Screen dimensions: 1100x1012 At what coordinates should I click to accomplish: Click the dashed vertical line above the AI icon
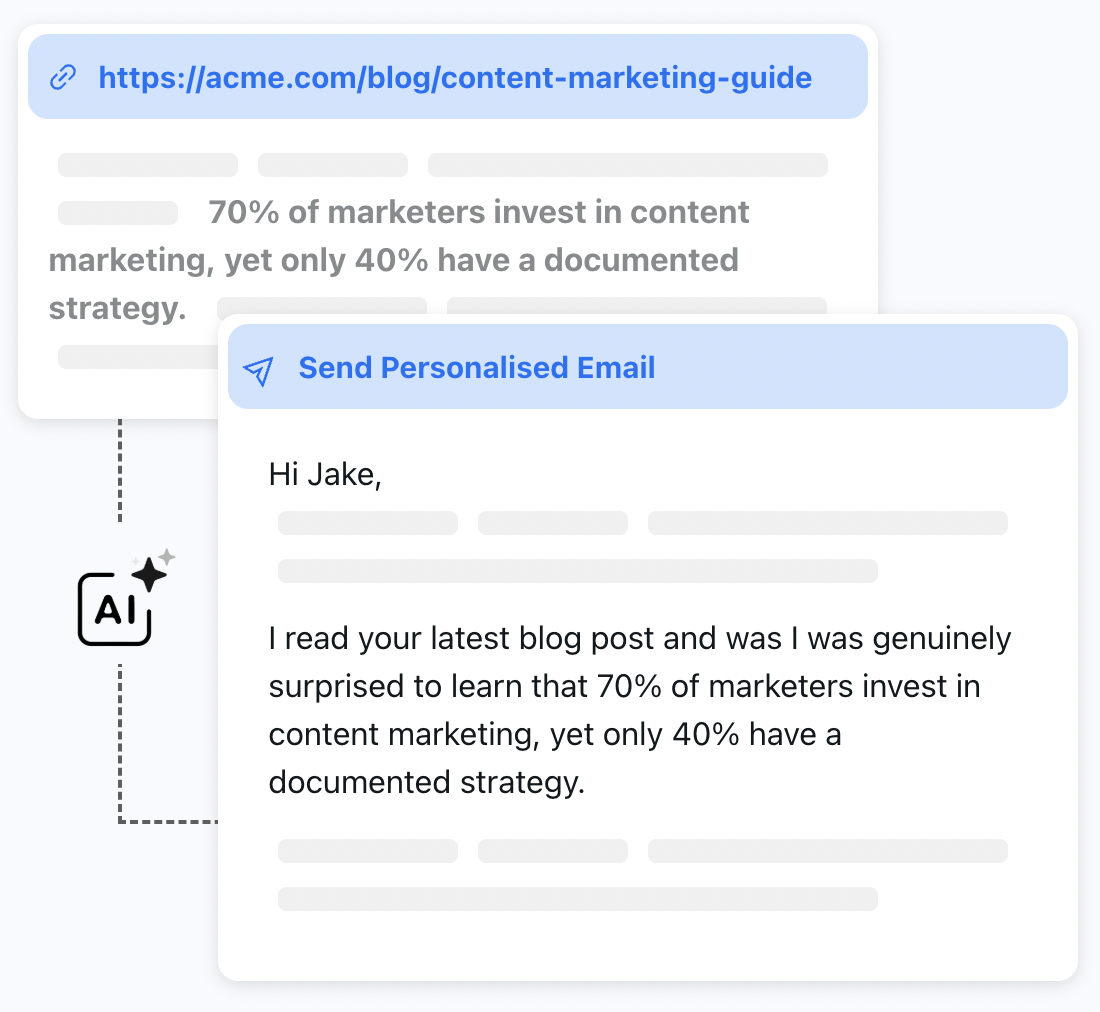(119, 470)
